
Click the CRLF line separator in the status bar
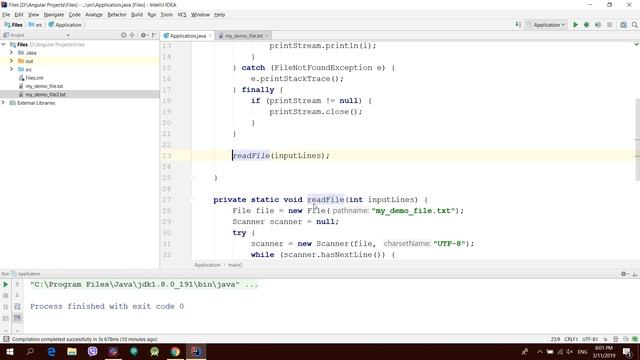570,339
